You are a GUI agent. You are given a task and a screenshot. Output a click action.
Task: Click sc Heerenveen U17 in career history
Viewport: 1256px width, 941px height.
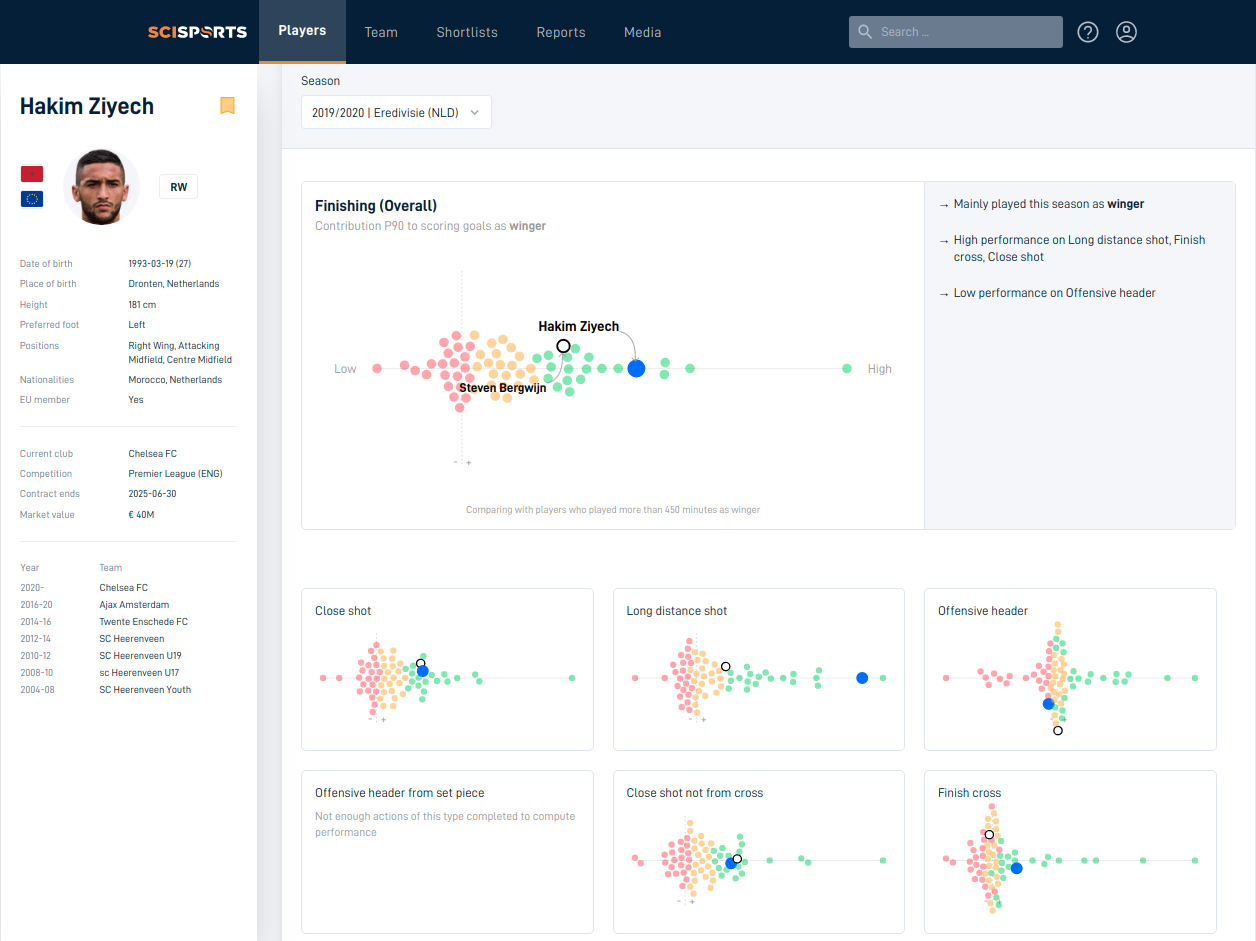[x=140, y=673]
